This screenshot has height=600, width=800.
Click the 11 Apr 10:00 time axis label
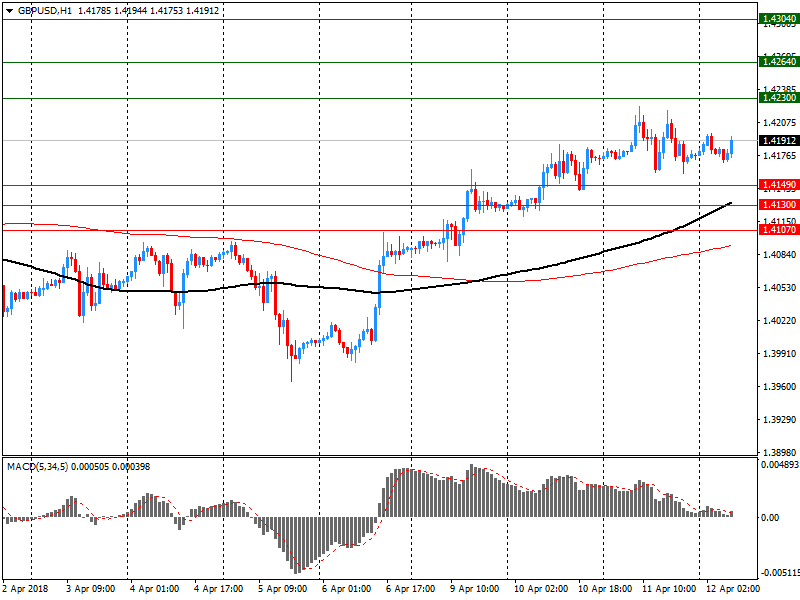(x=669, y=589)
